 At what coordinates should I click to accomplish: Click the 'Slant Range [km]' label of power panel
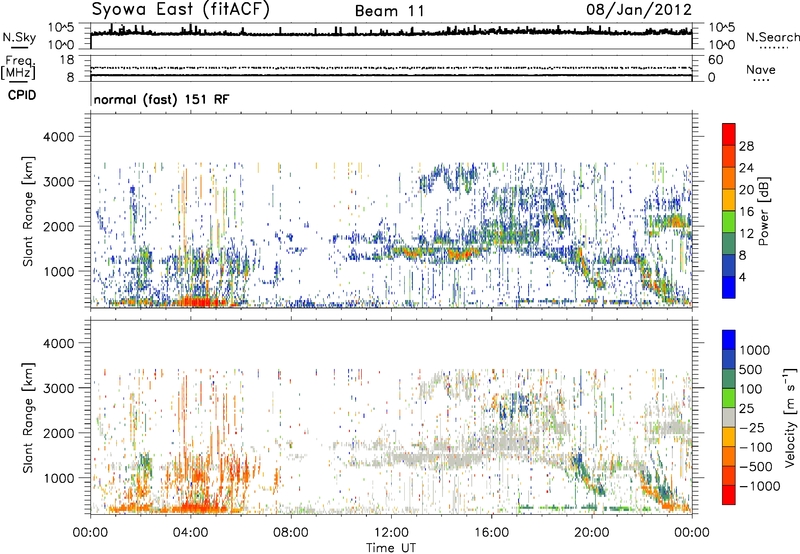[x=28, y=211]
